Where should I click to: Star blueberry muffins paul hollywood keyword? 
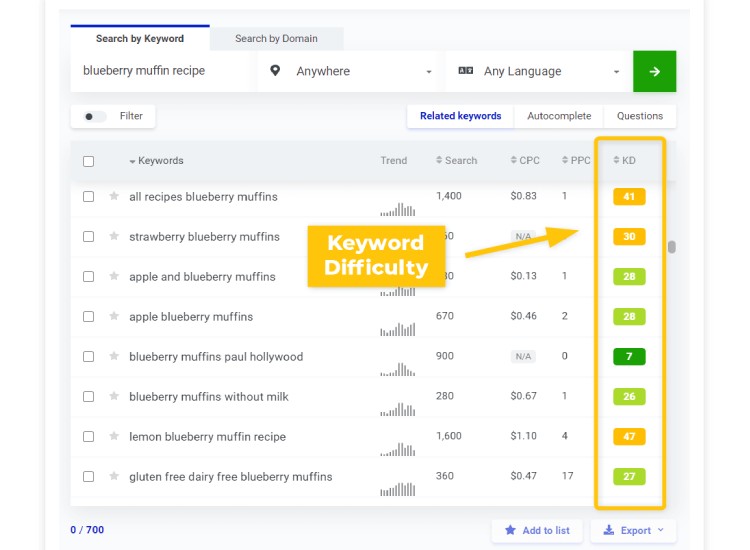coord(114,356)
